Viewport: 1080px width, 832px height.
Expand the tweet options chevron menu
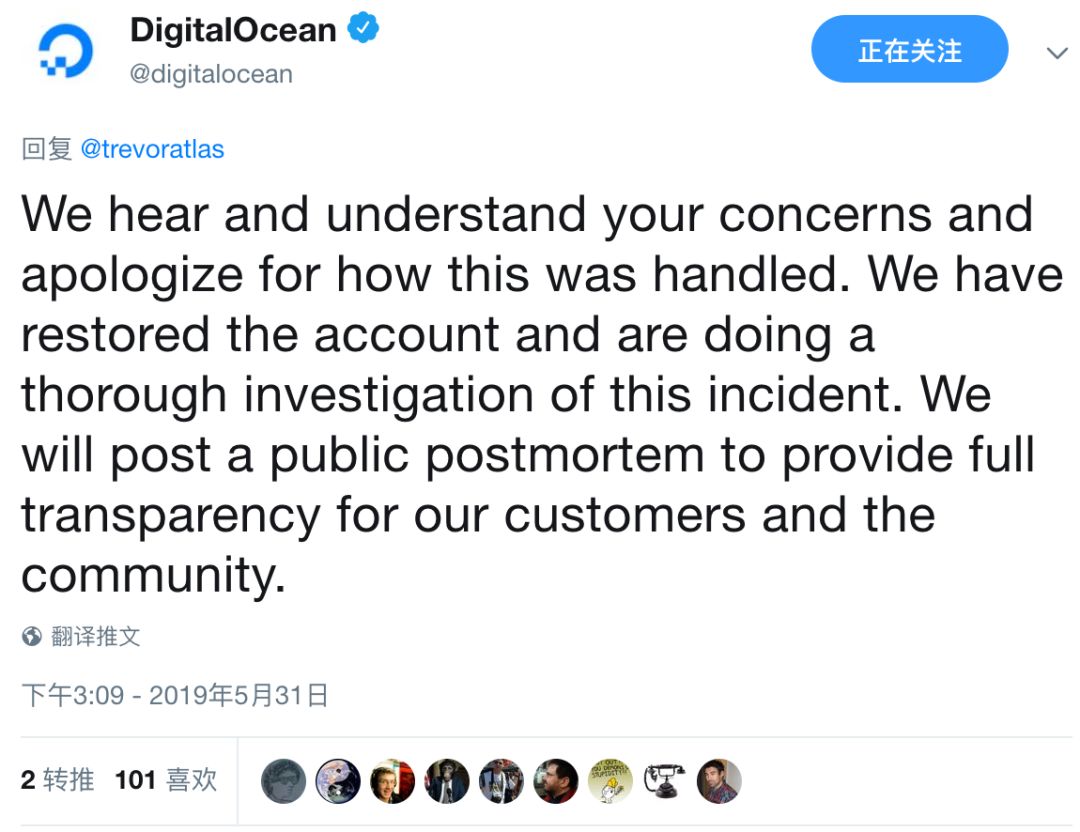(1056, 53)
